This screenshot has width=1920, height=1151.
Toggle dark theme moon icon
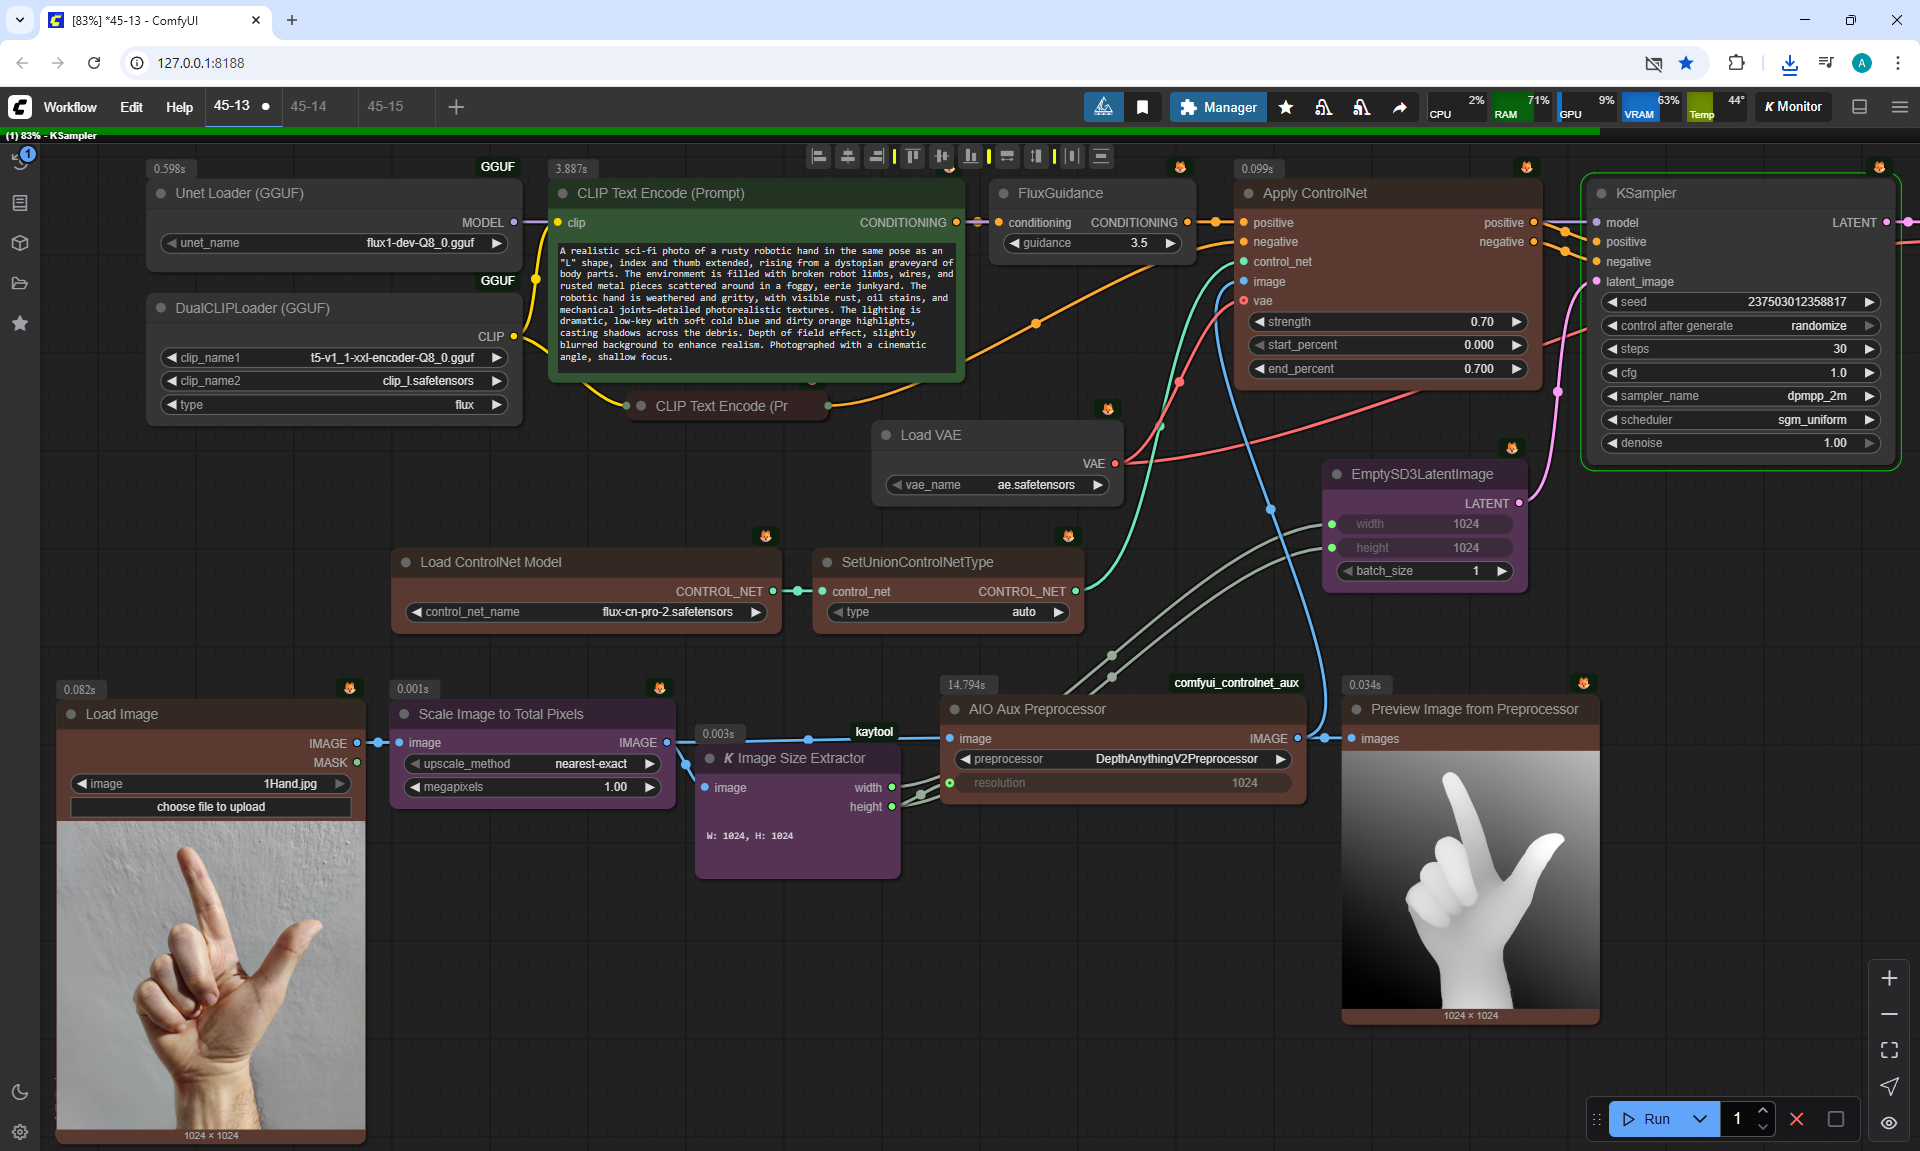20,1092
